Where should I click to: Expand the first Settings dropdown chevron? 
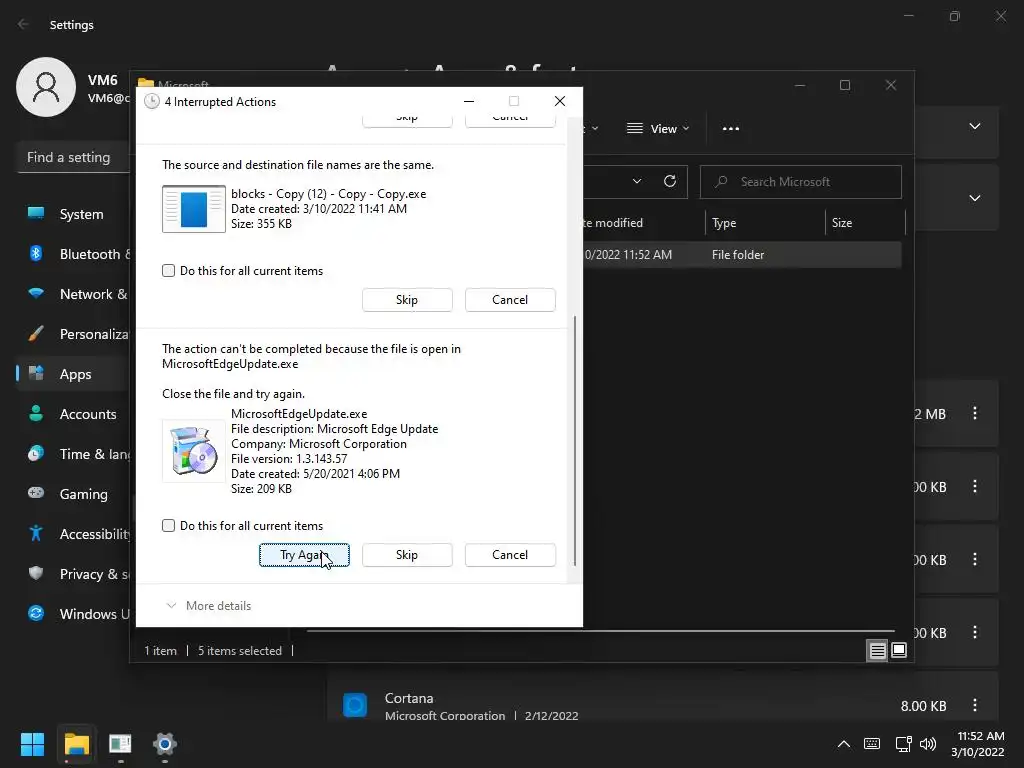coord(974,126)
